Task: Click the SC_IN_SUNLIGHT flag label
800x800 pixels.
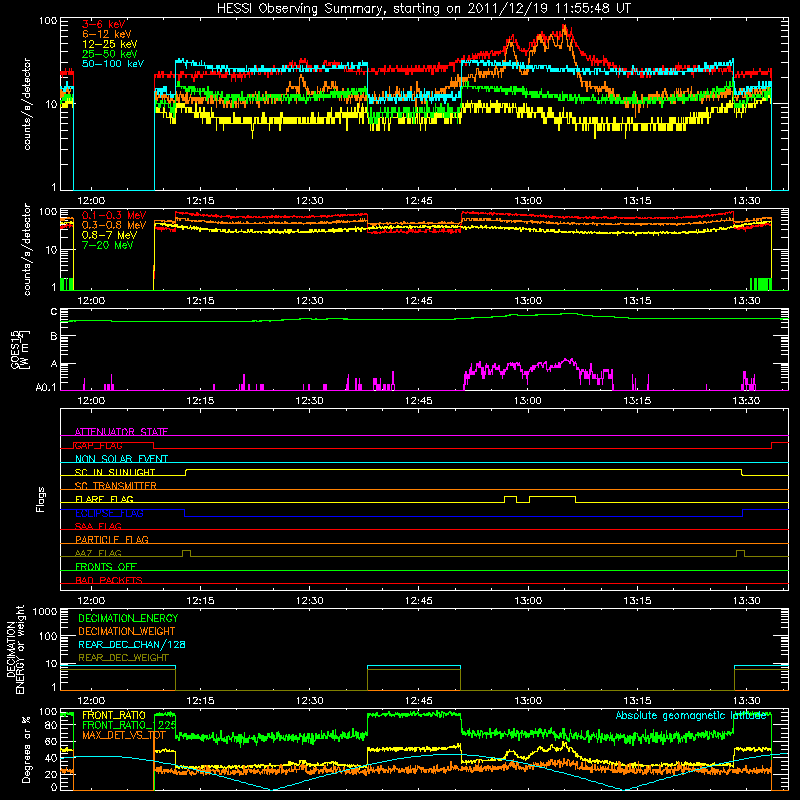Action: tap(115, 472)
